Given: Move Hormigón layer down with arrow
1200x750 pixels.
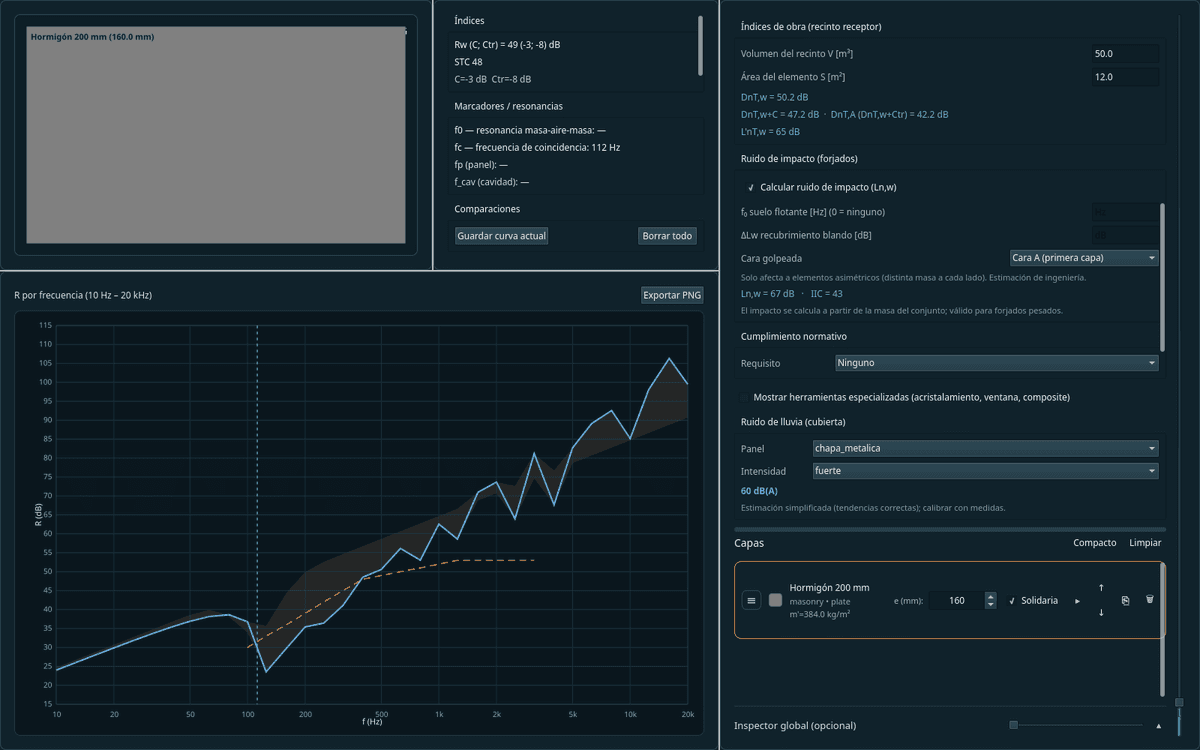Looking at the screenshot, I should tap(1101, 612).
